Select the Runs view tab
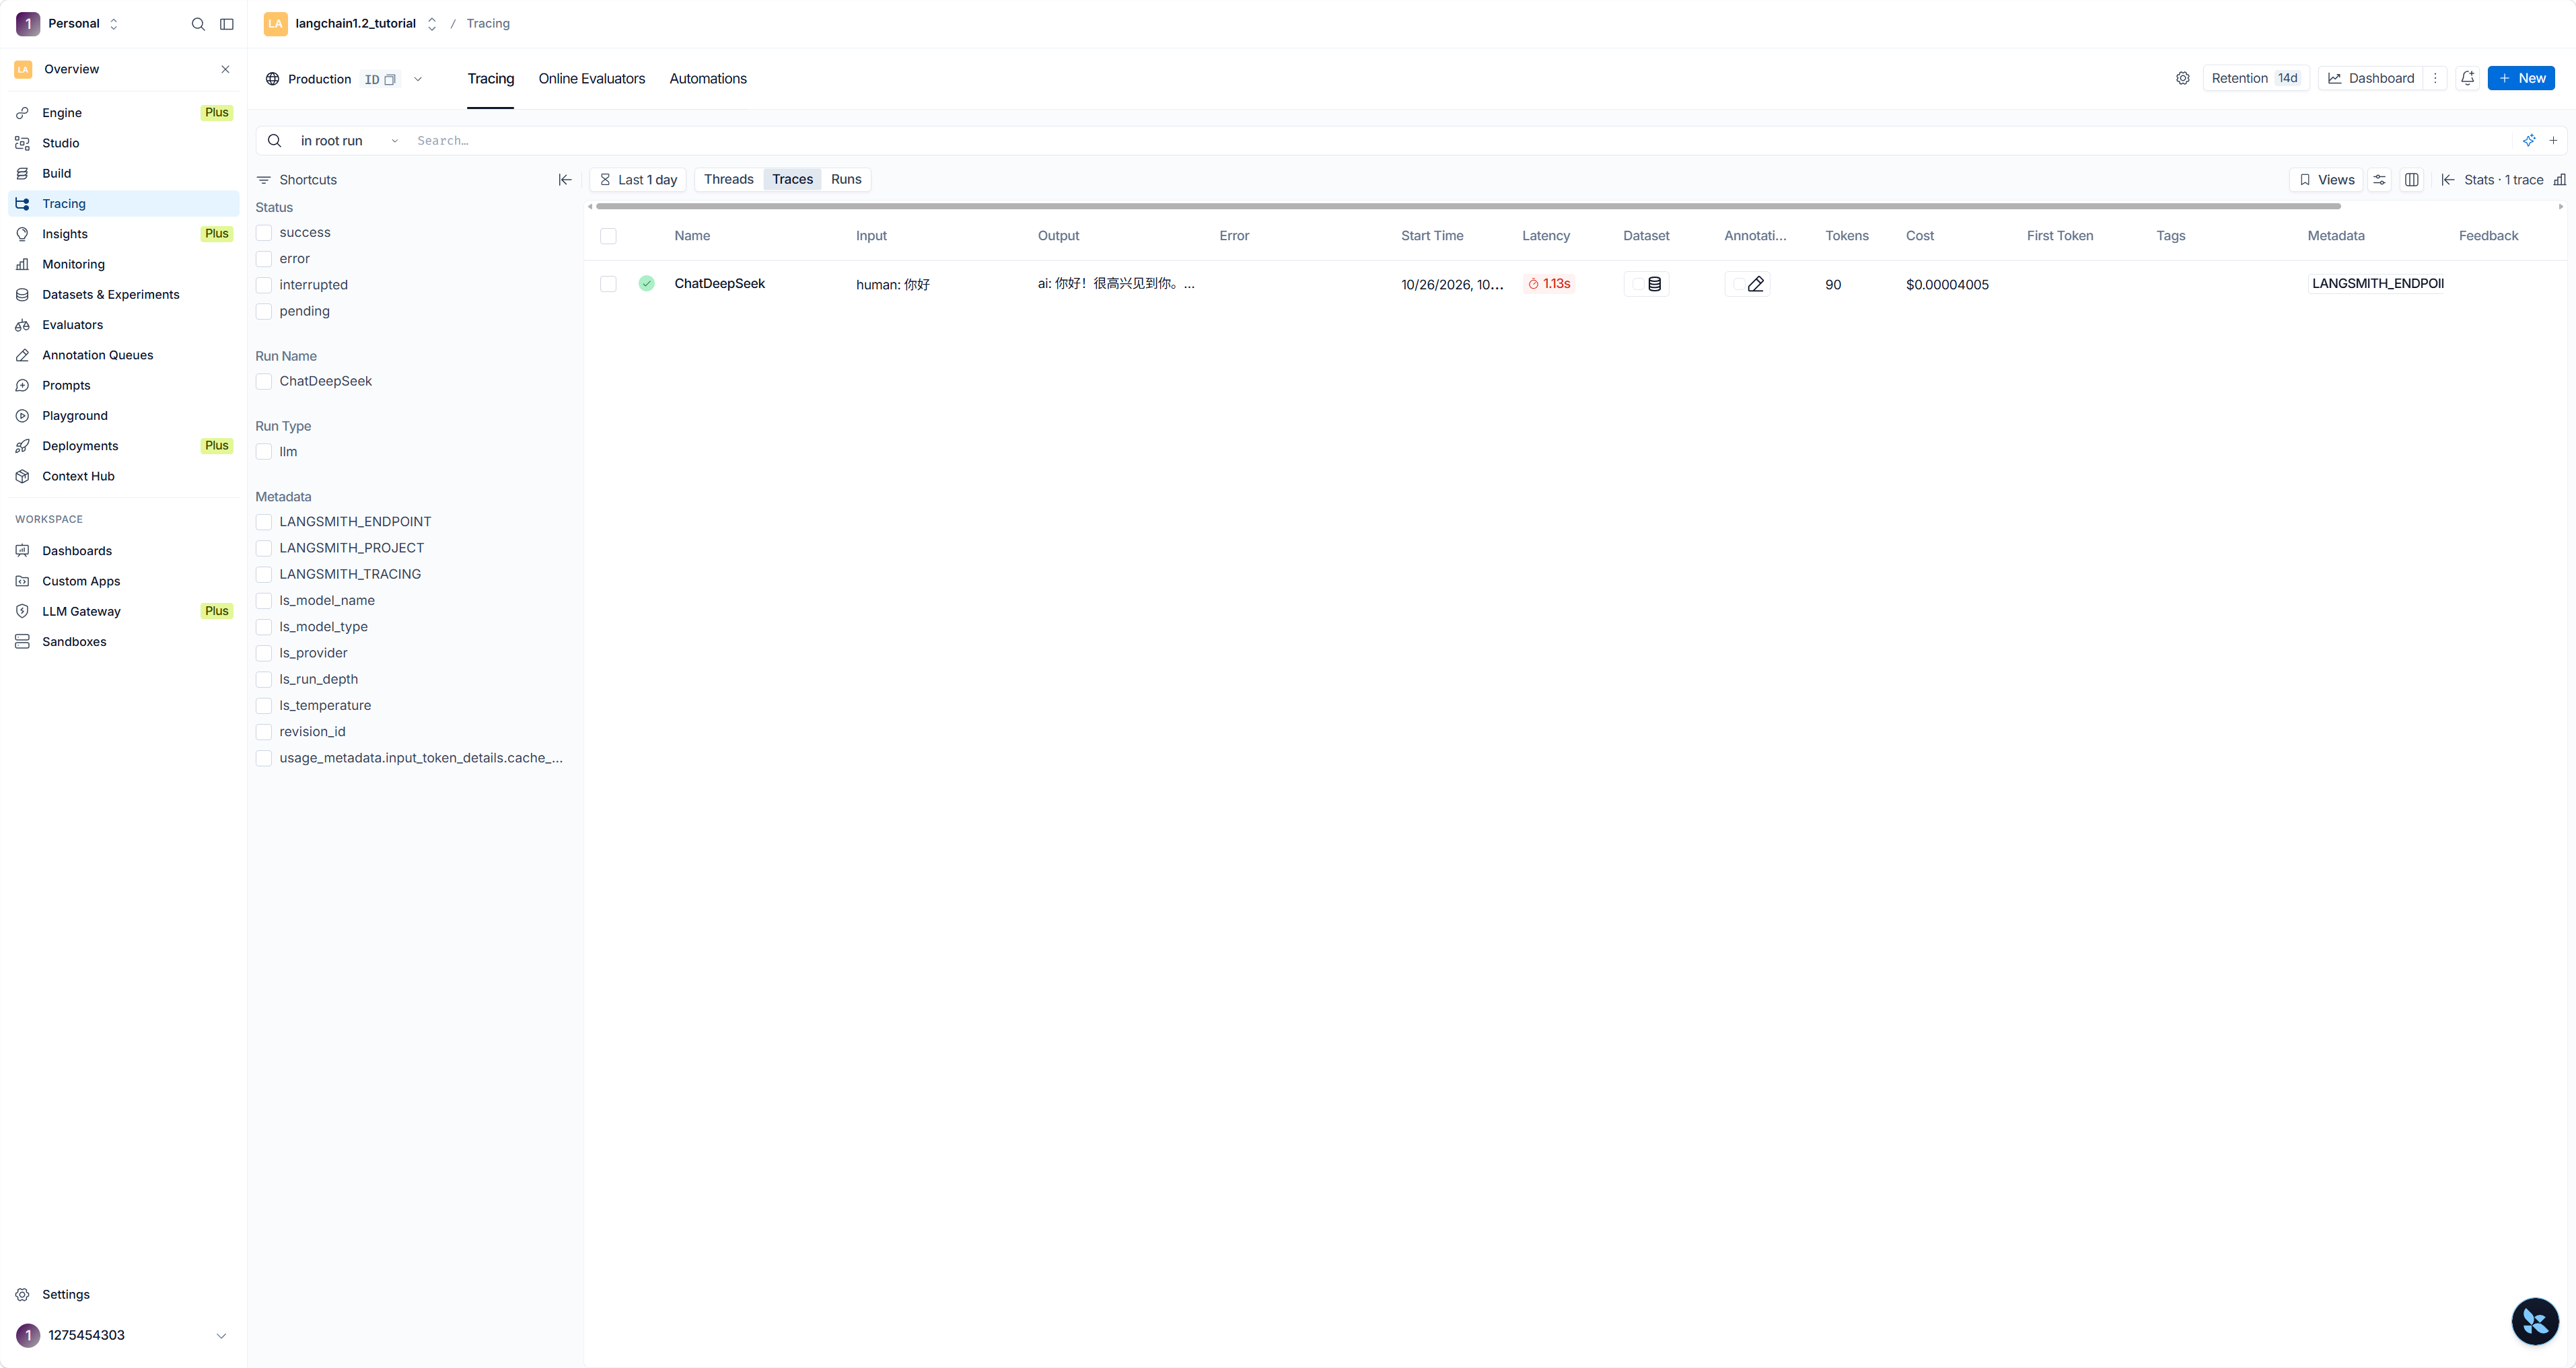The height and width of the screenshot is (1368, 2576). point(846,179)
